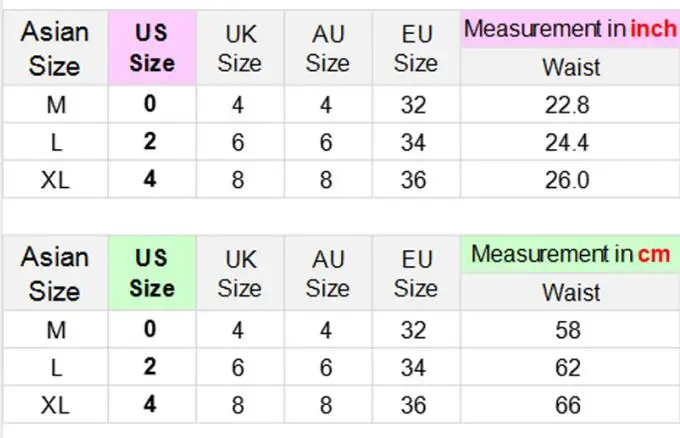This screenshot has width=680, height=438.
Task: Click the AU Size header in bottom table
Action: coord(327,274)
